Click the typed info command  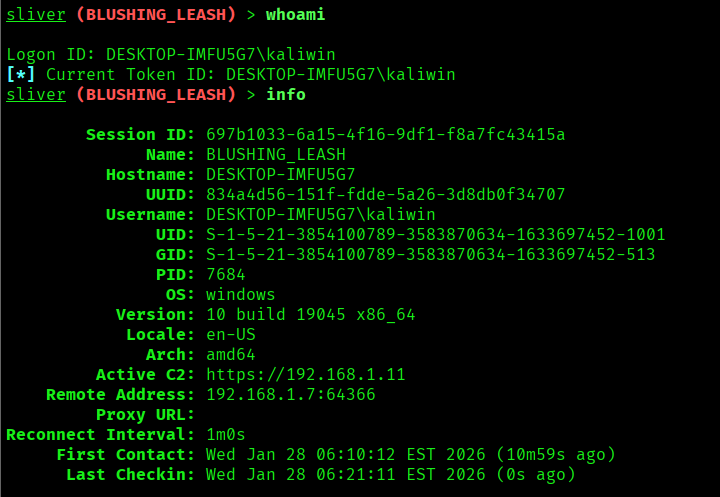pyautogui.click(x=285, y=95)
